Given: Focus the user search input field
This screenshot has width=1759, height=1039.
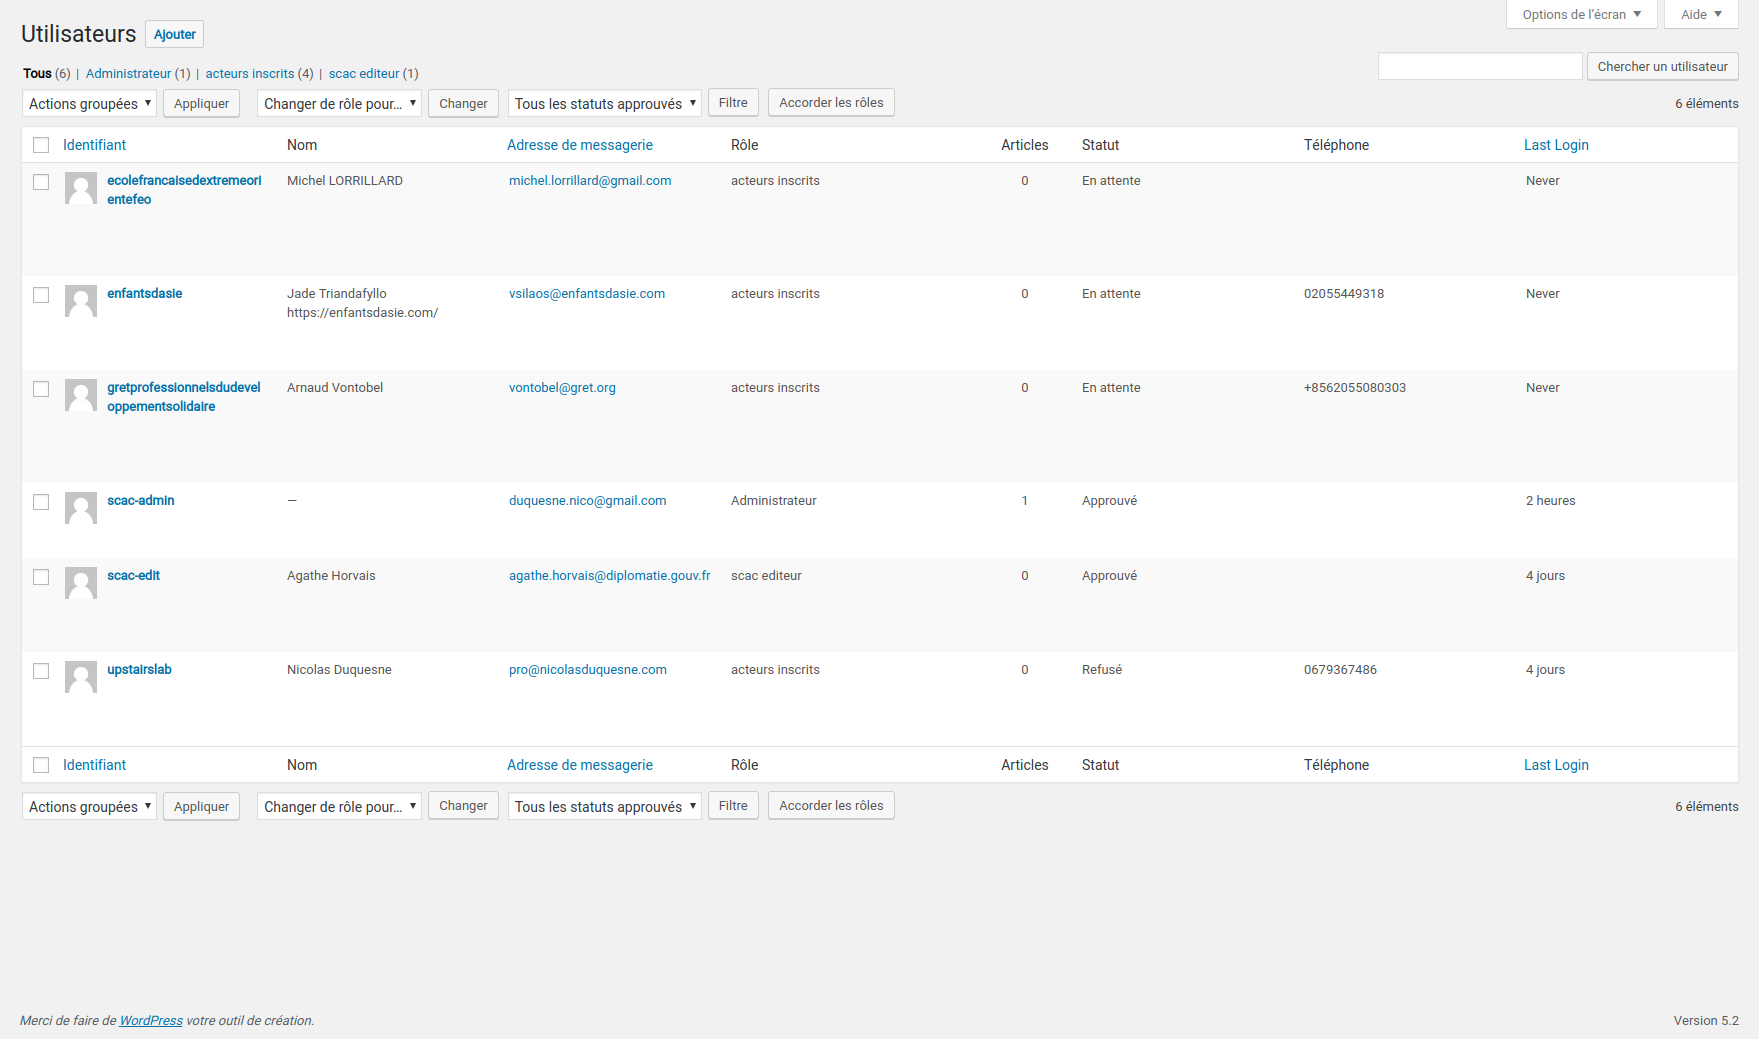Looking at the screenshot, I should (x=1479, y=67).
